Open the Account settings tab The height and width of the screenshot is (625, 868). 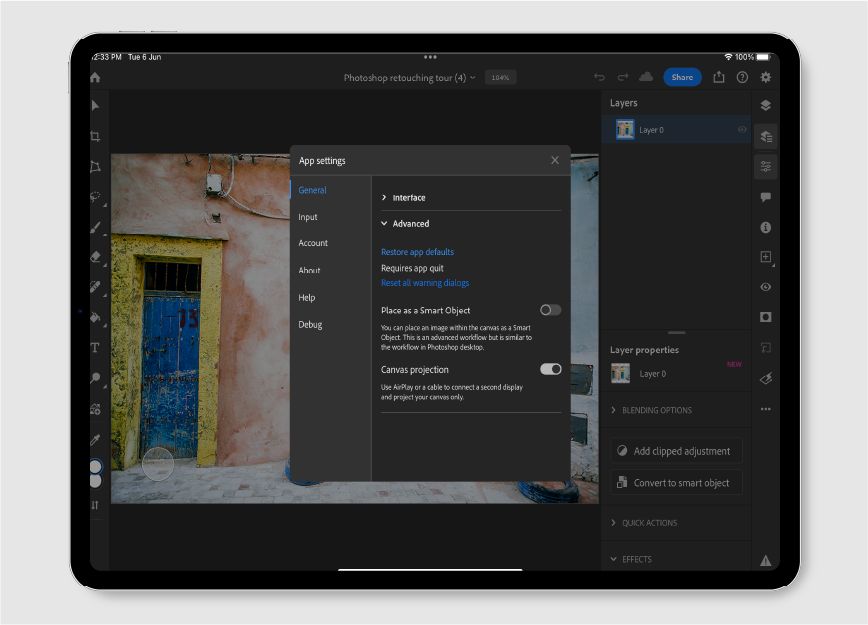(313, 243)
